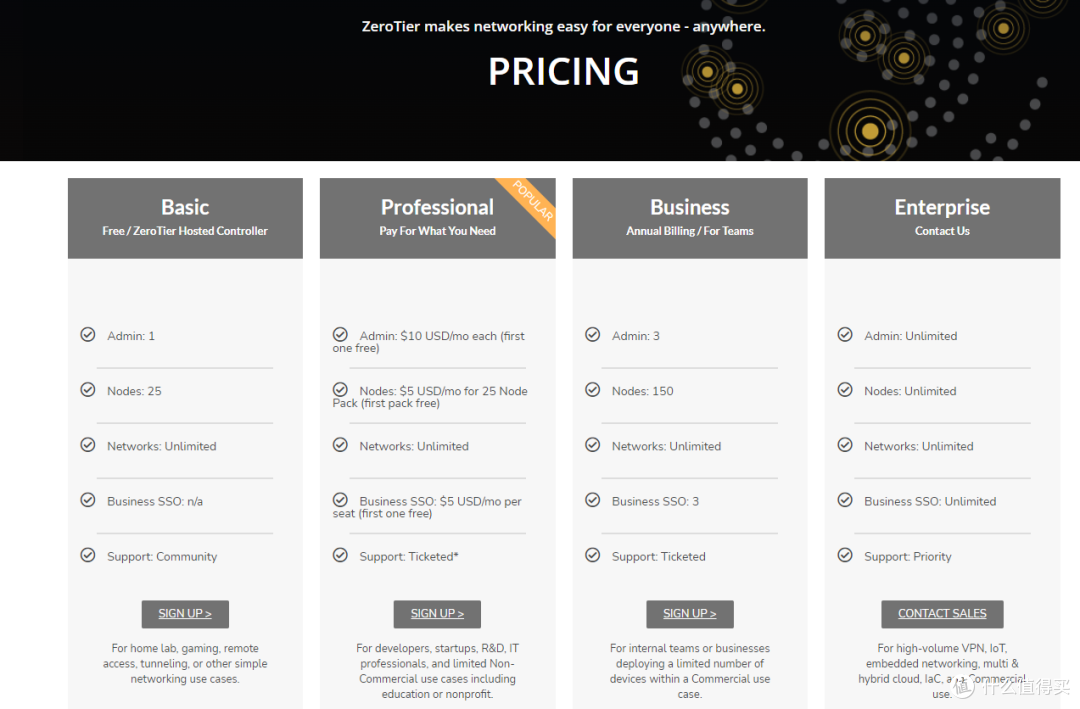Click check icon beside Business SSO: n/a

click(88, 500)
